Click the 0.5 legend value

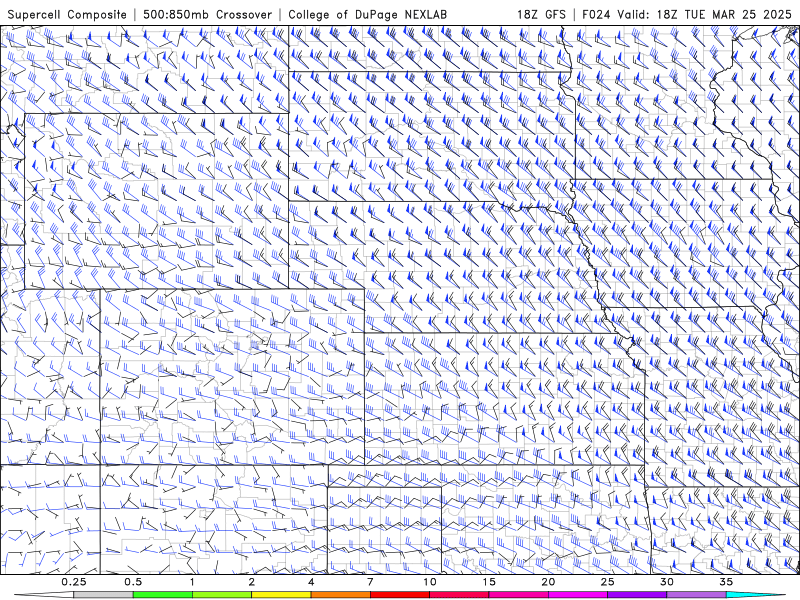pos(133,582)
